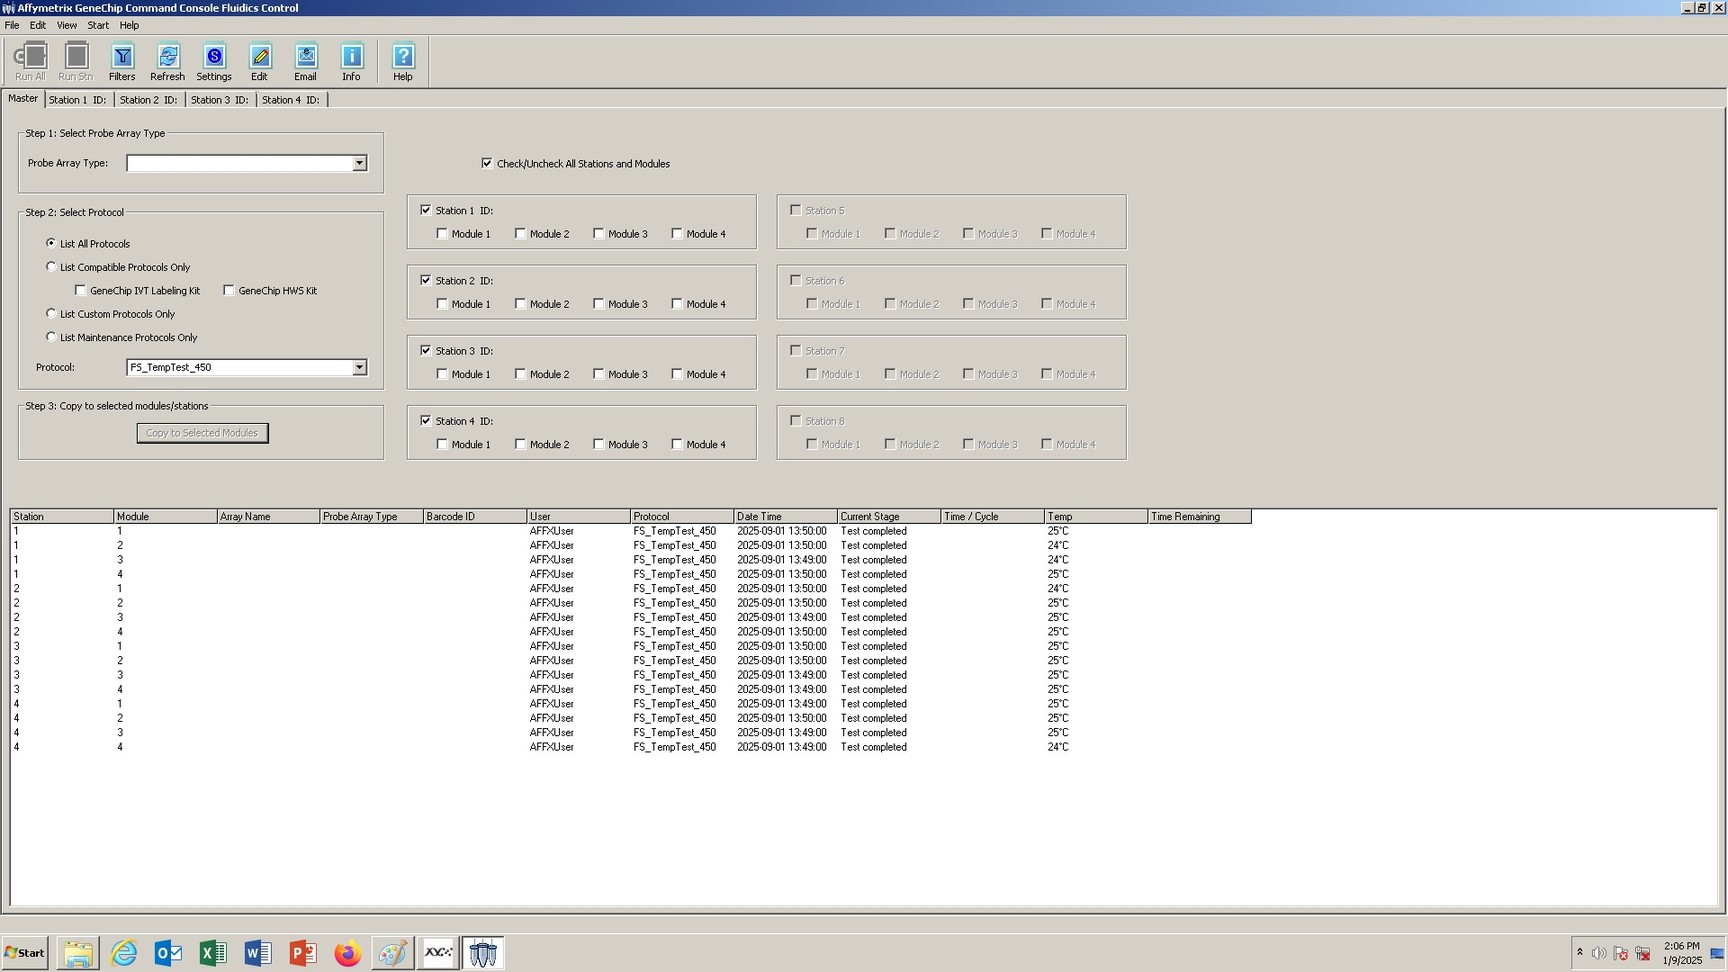This screenshot has width=1728, height=972.
Task: Select List Compatible Protocols Only
Action: click(x=51, y=267)
